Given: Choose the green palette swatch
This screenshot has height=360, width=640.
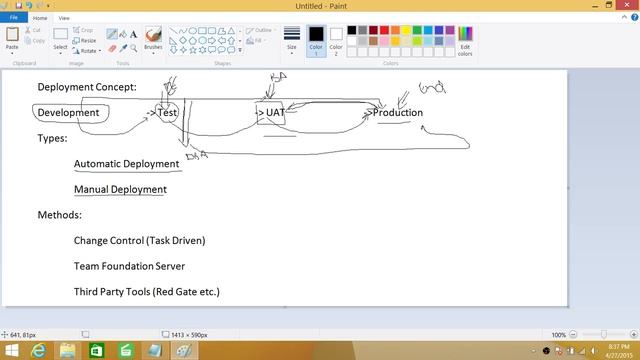Looking at the screenshot, I should point(417,30).
